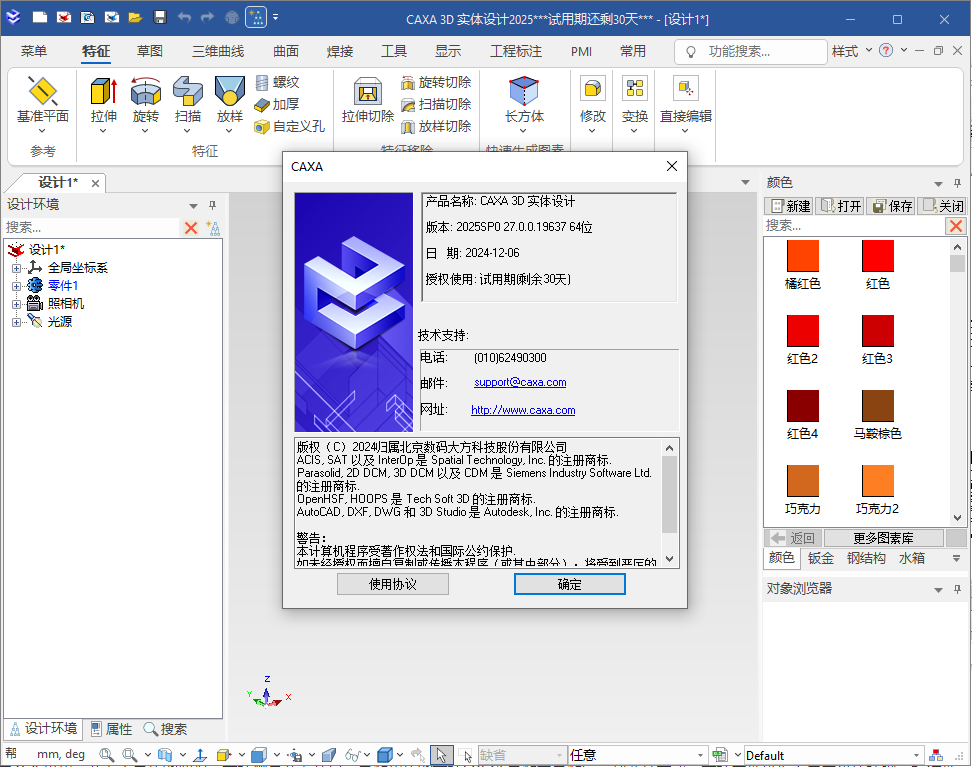The height and width of the screenshot is (767, 972).
Task: Click the 功能搜索 search field
Action: [751, 51]
